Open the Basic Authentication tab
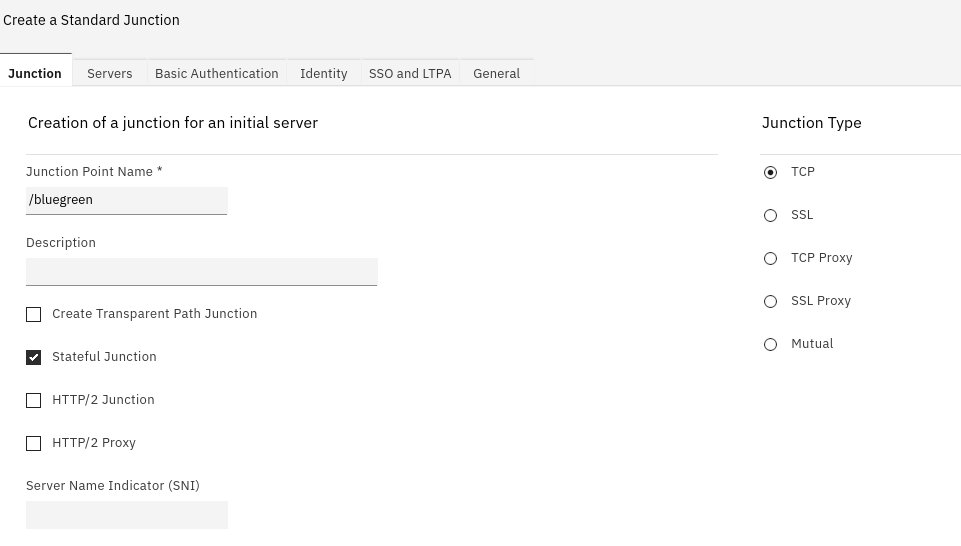The height and width of the screenshot is (546, 961). [x=216, y=73]
